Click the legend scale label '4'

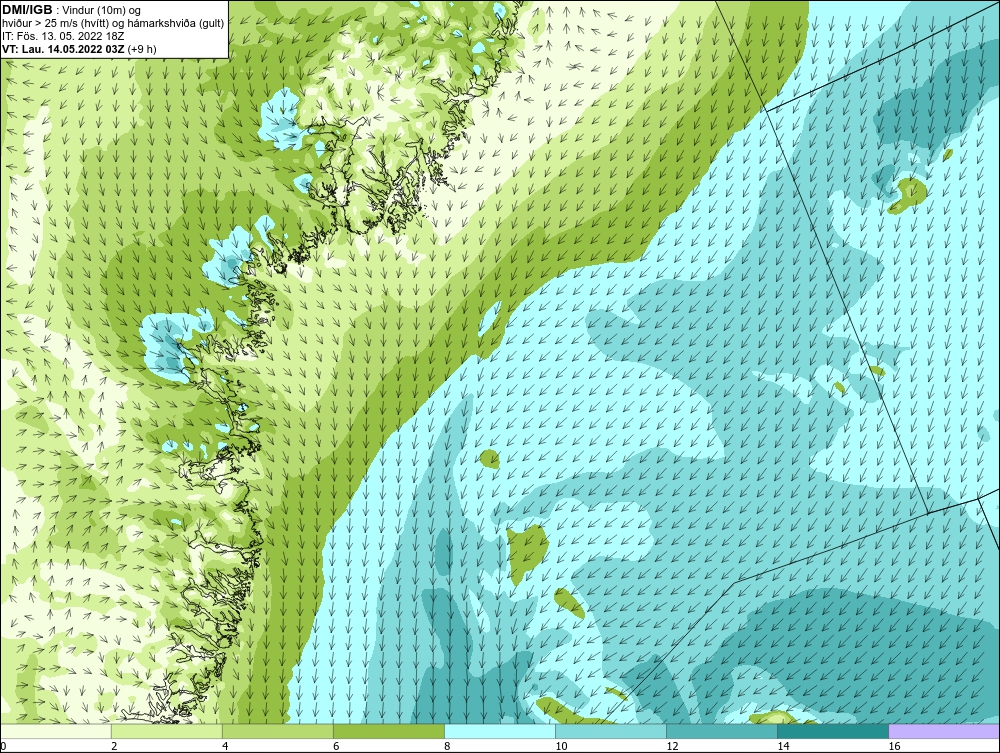pos(225,746)
